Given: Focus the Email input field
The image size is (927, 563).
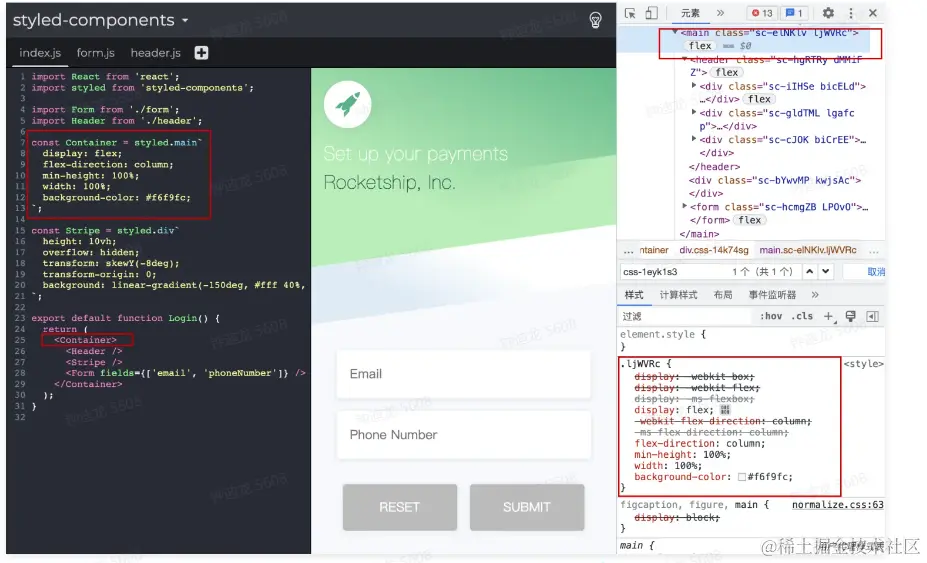Looking at the screenshot, I should pos(464,374).
